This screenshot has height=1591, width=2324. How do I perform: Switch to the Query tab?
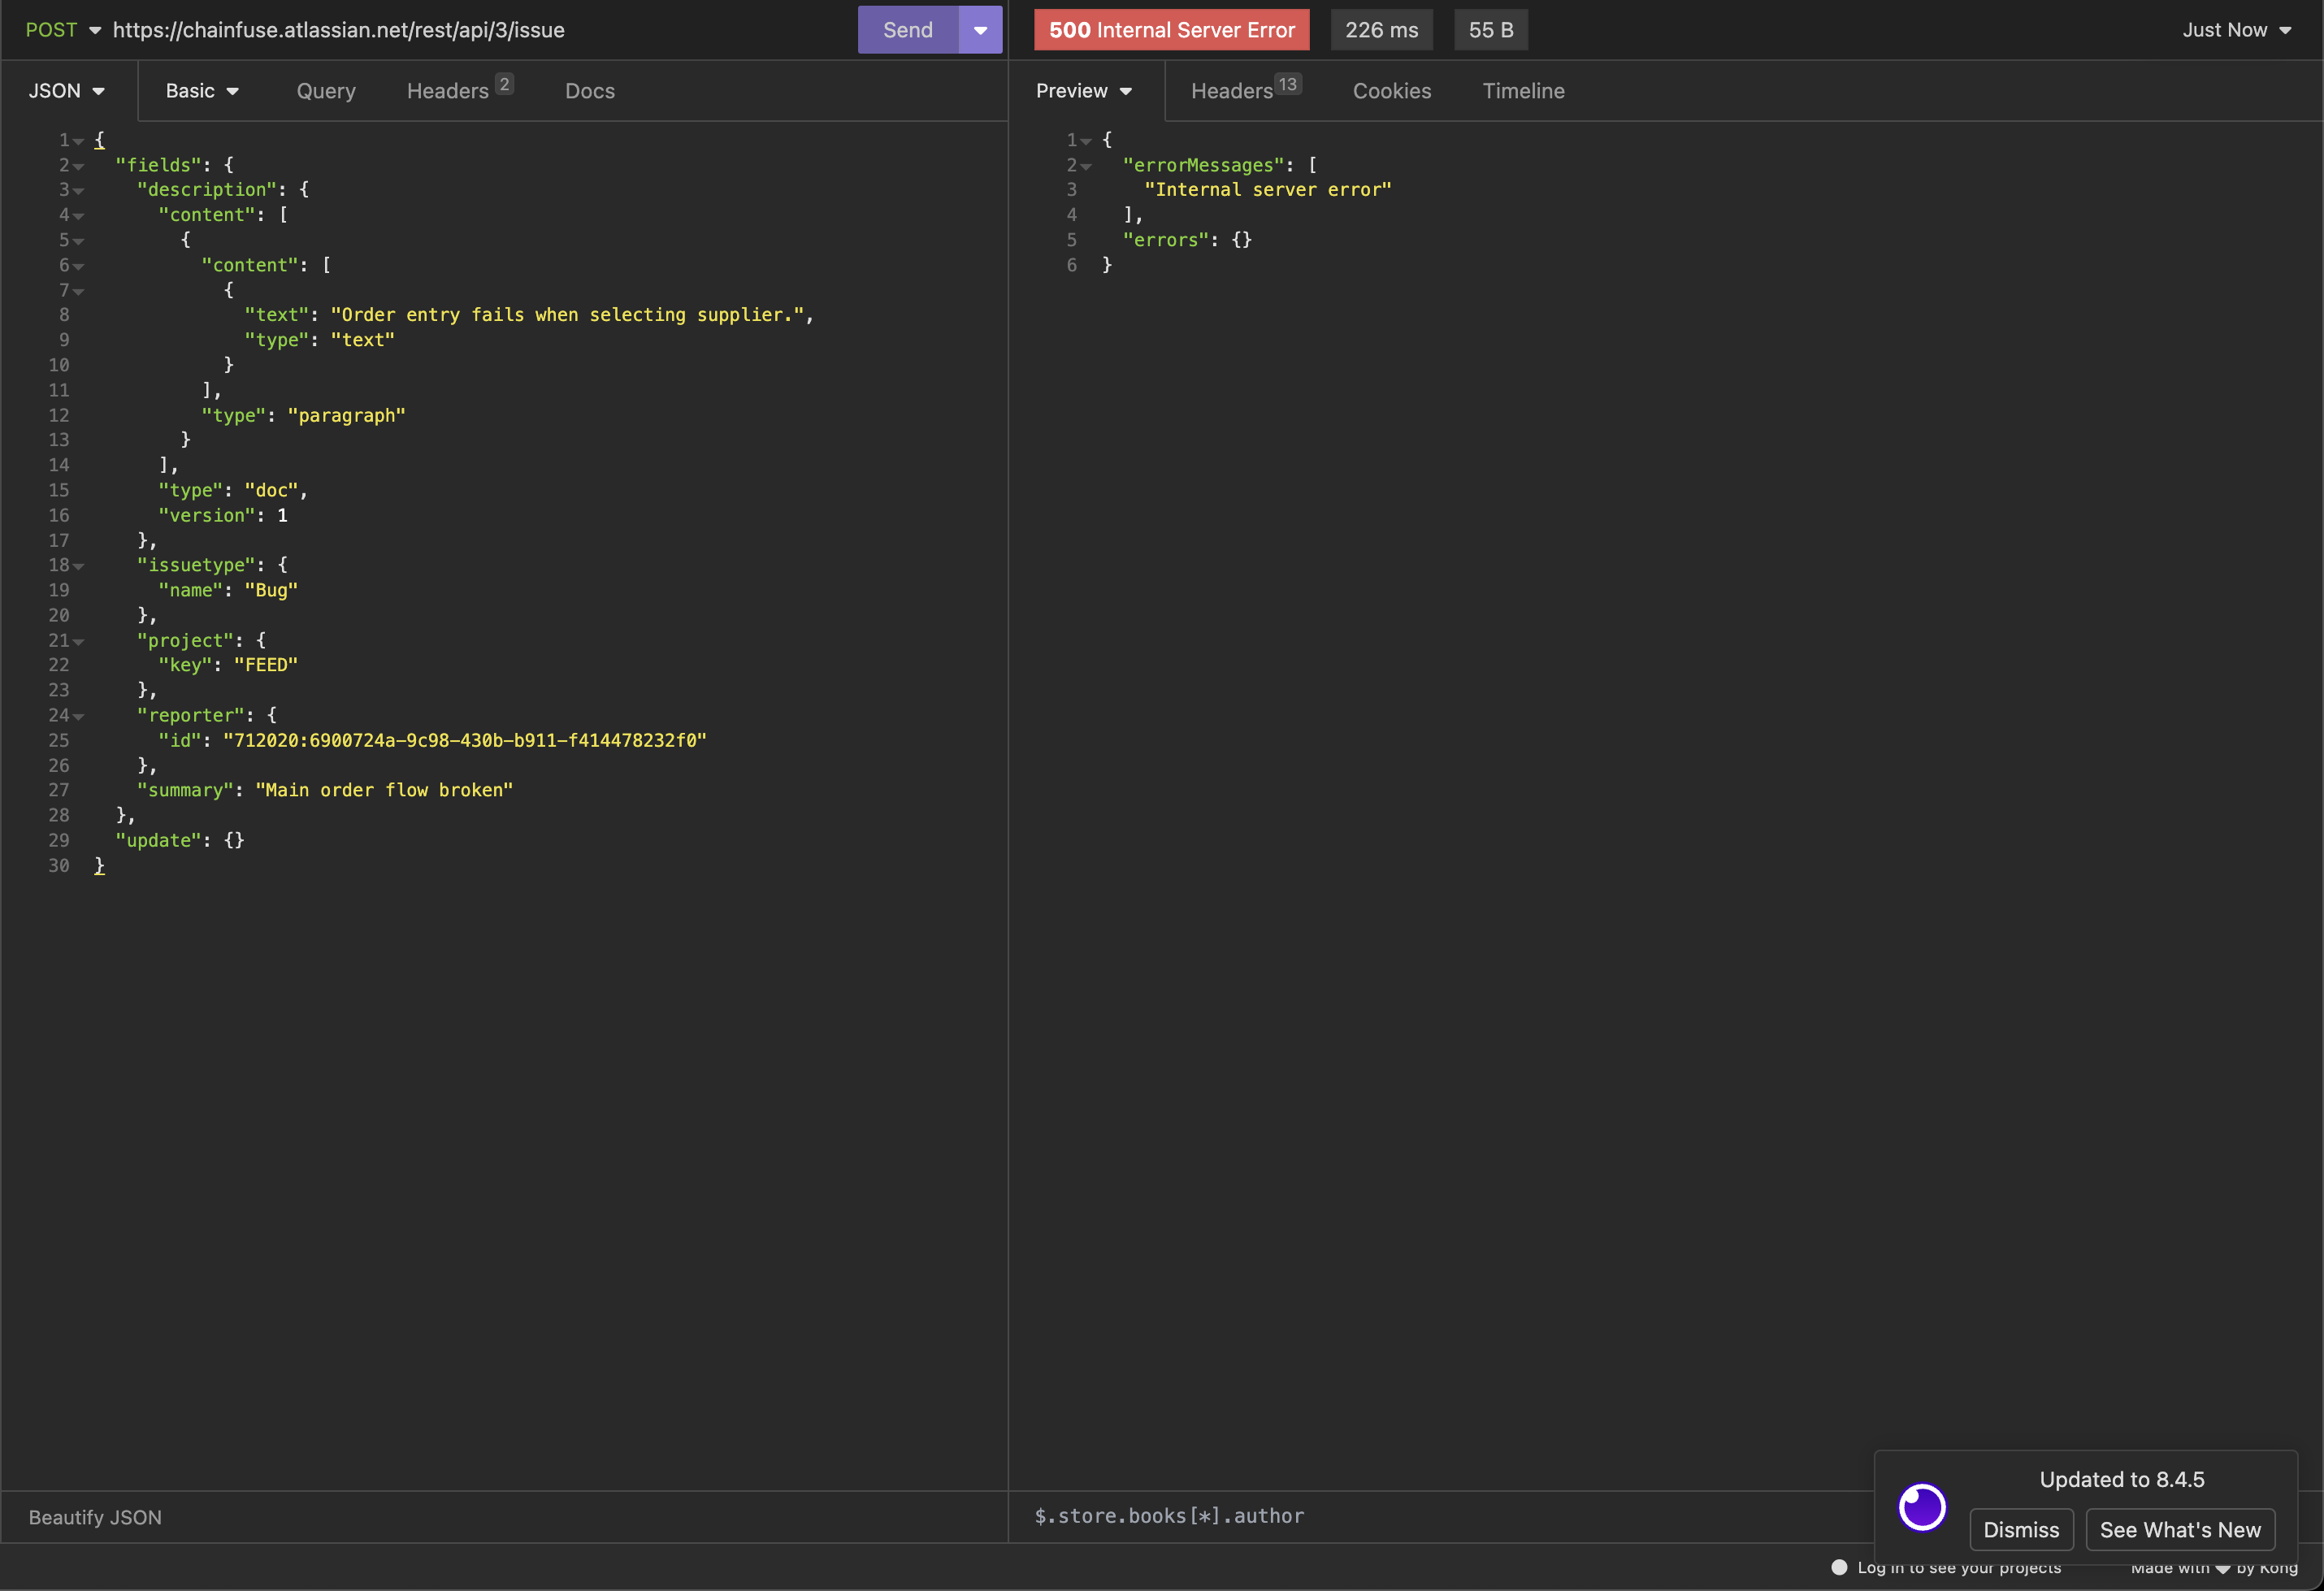click(326, 91)
